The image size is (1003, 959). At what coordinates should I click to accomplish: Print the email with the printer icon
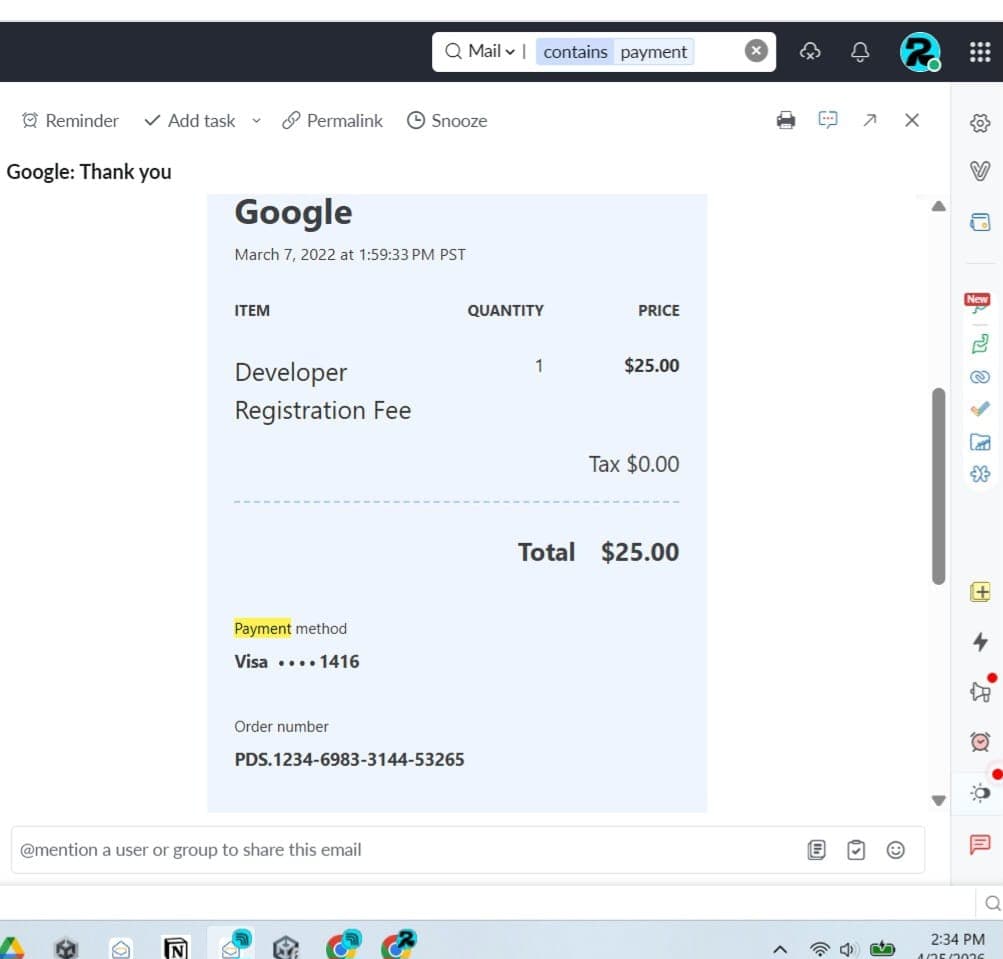point(786,120)
